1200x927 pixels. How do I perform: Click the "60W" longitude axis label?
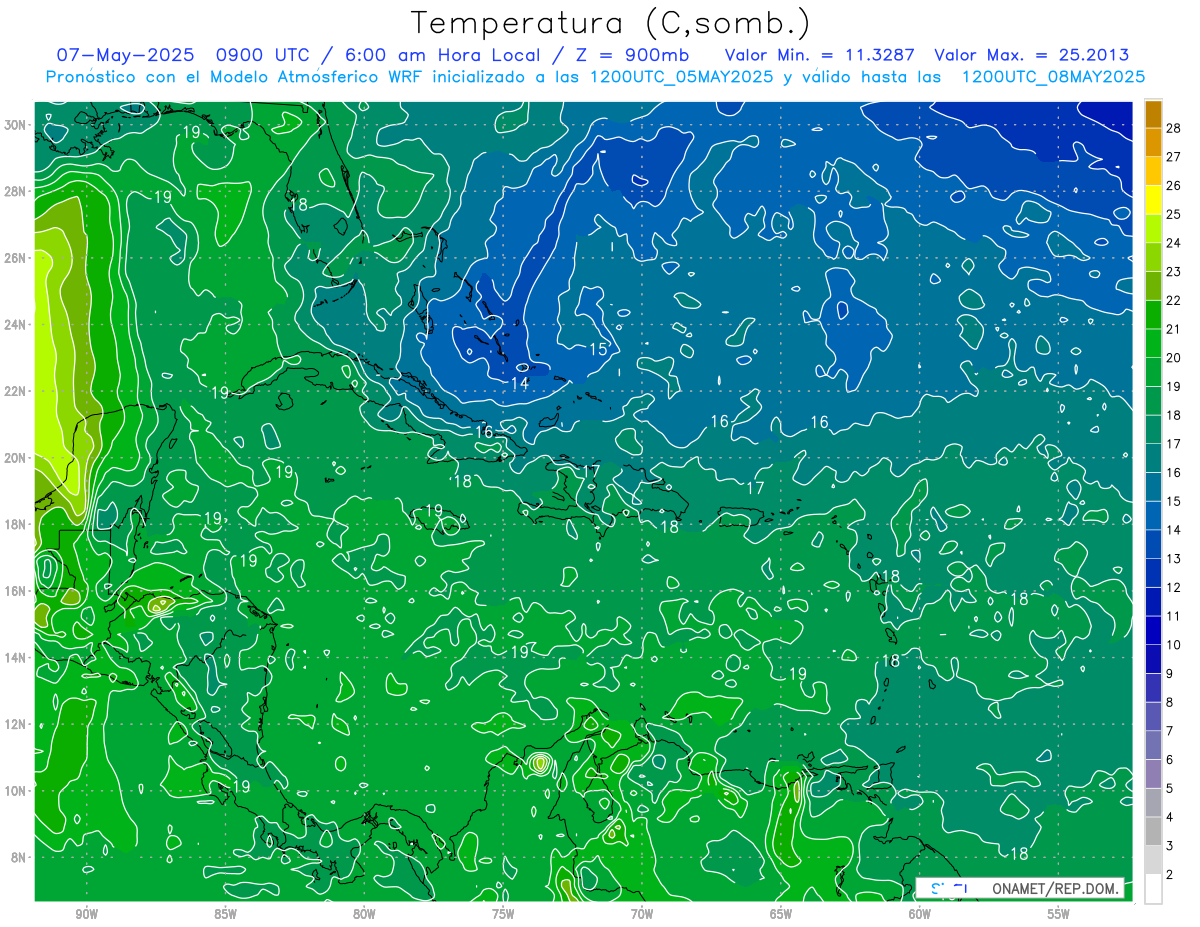920,914
